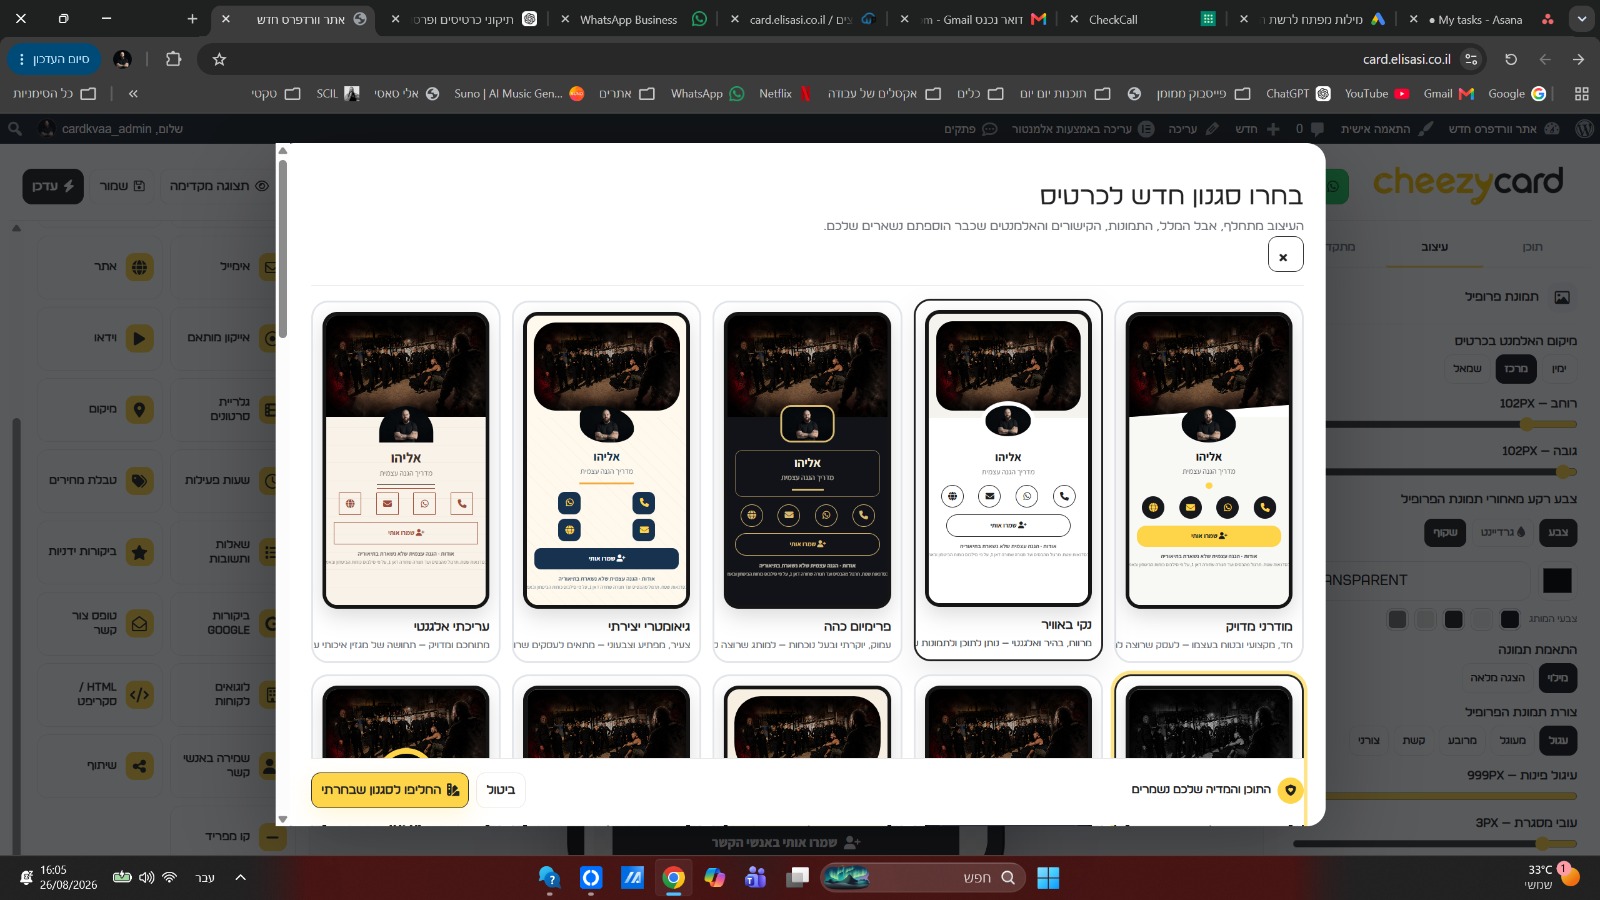Show hidden bookmarks with the » chevron
This screenshot has width=1600, height=900.
tap(133, 94)
